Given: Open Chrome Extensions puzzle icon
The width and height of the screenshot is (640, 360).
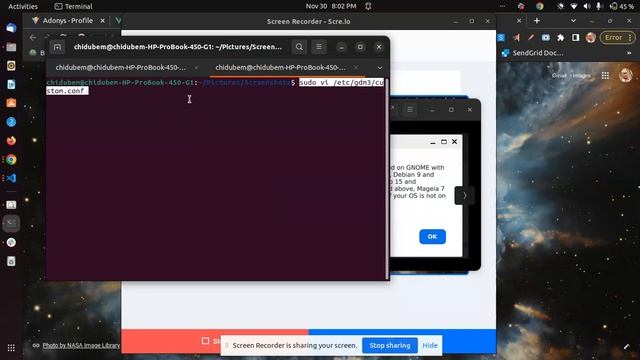Looking at the screenshot, I should [x=561, y=38].
